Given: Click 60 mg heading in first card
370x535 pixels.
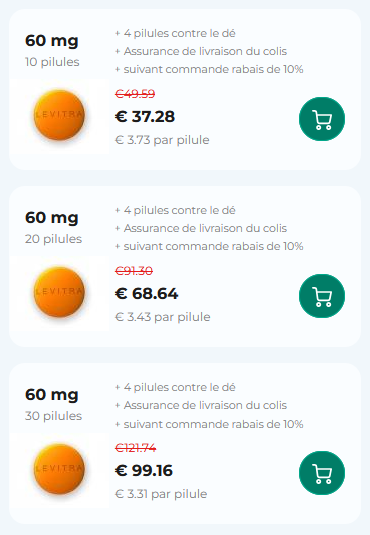Looking at the screenshot, I should [52, 41].
